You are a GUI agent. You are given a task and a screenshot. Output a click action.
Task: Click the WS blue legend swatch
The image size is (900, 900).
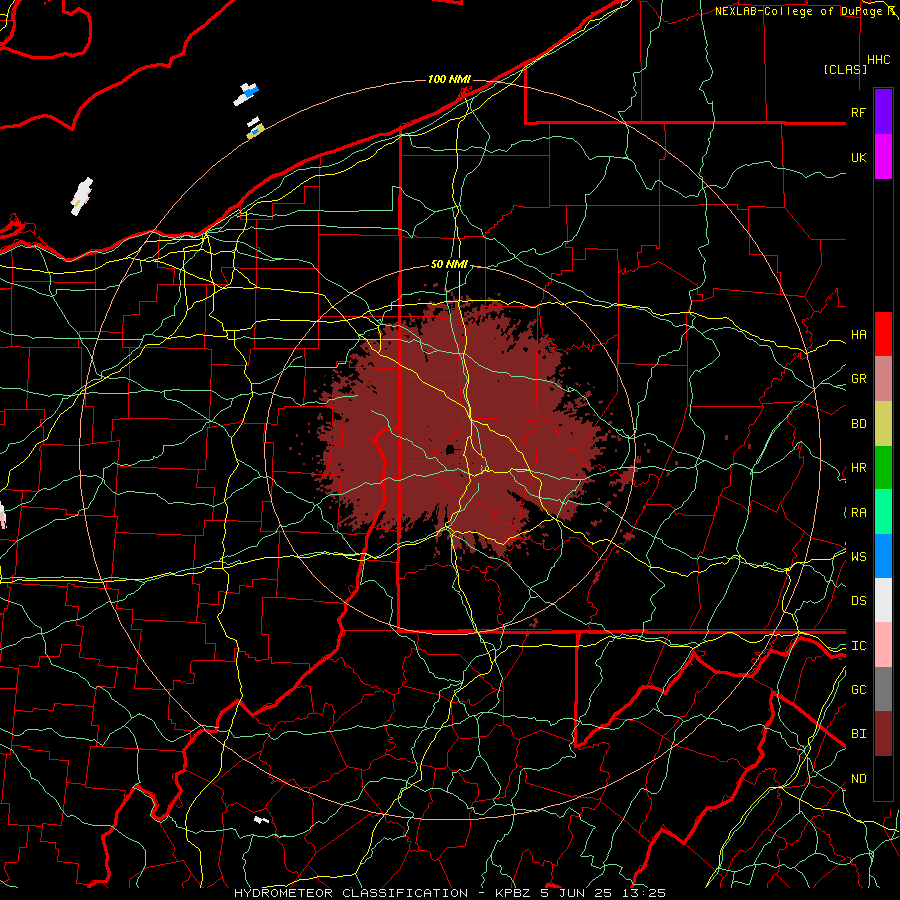(x=883, y=556)
